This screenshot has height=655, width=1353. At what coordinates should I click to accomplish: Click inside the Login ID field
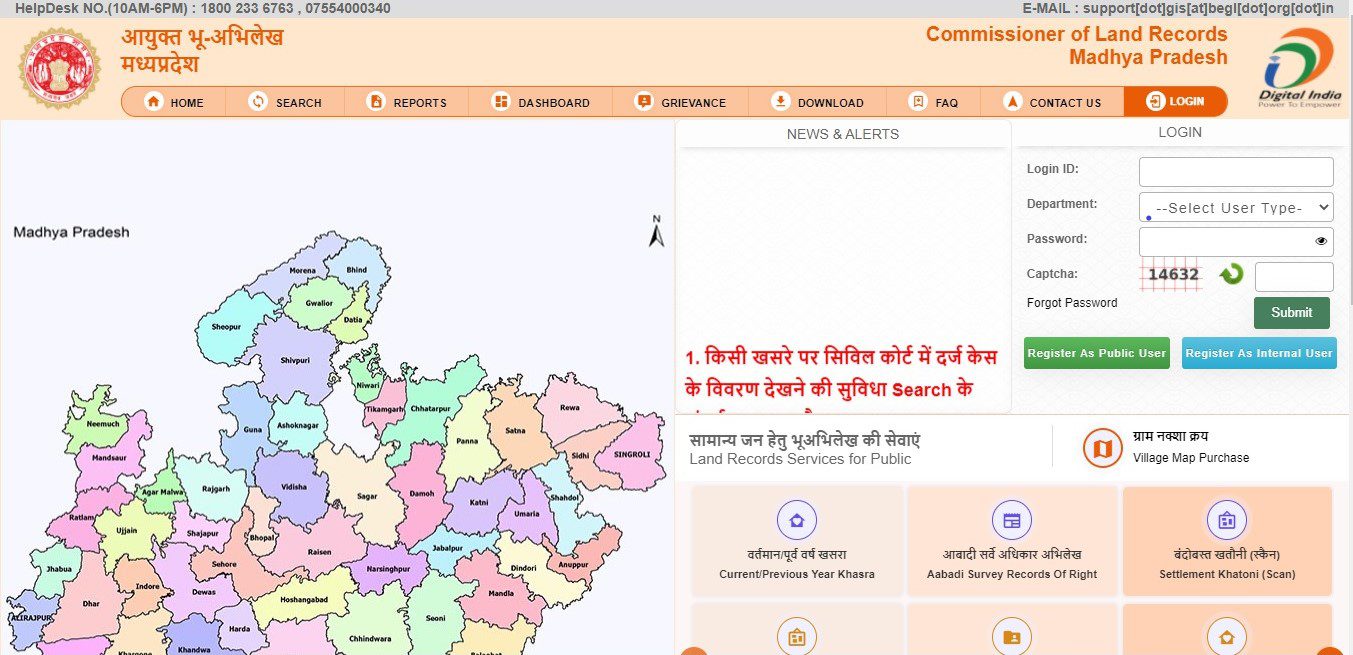[x=1235, y=171]
